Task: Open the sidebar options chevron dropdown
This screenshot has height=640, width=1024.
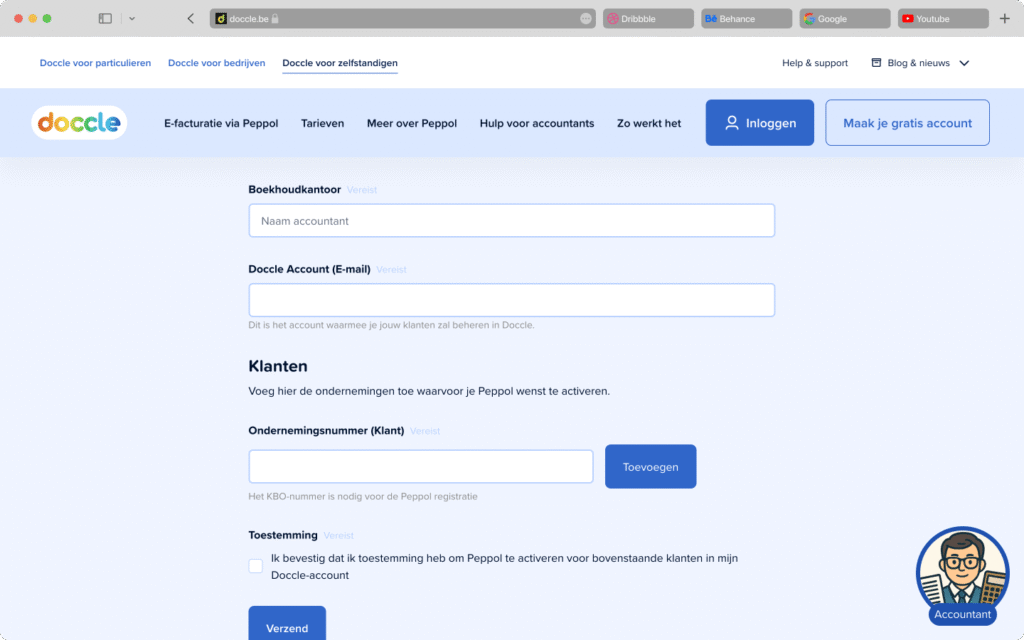Action: [131, 17]
